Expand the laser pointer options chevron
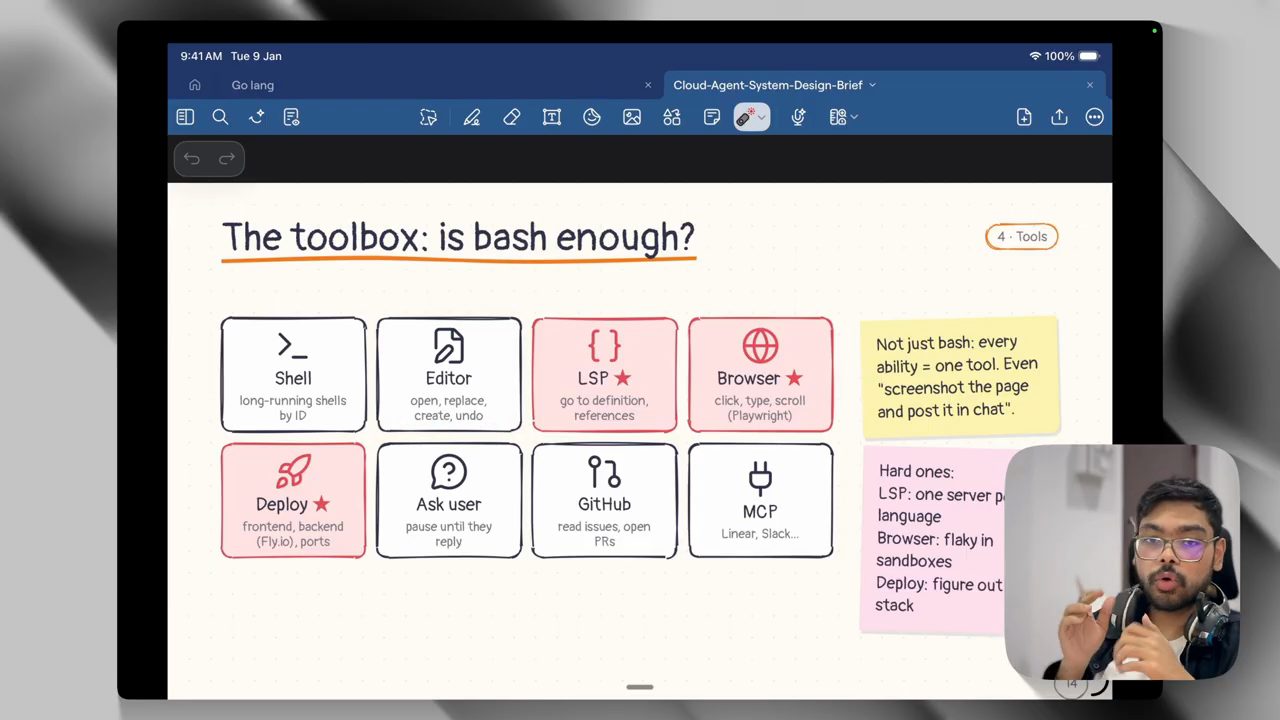This screenshot has width=1280, height=720. pos(762,117)
